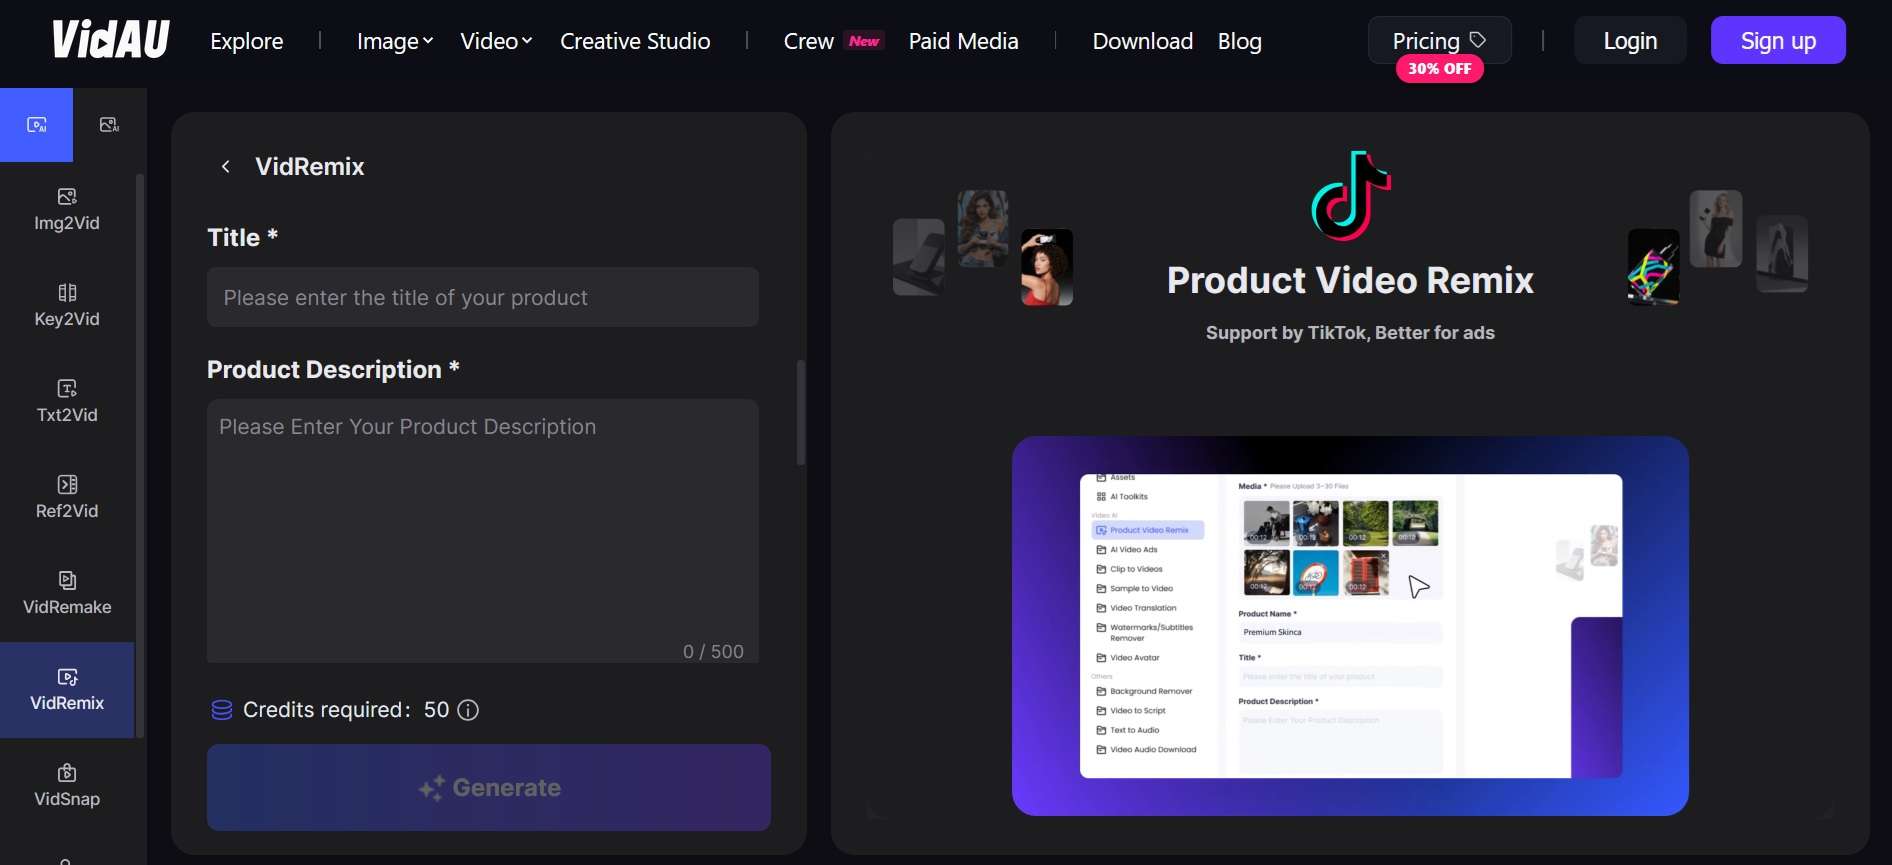Viewport: 1892px width, 865px height.
Task: Open Creative Studio
Action: (x=635, y=41)
